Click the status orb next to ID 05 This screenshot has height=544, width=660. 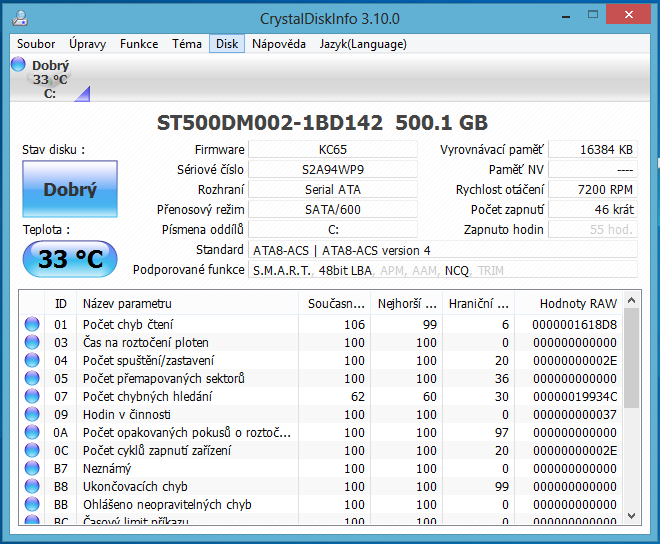tap(32, 378)
